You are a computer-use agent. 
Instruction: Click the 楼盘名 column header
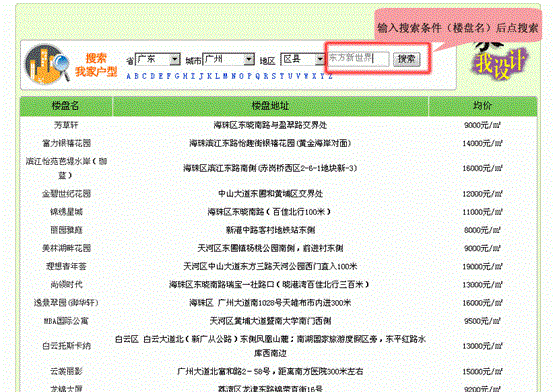click(66, 106)
